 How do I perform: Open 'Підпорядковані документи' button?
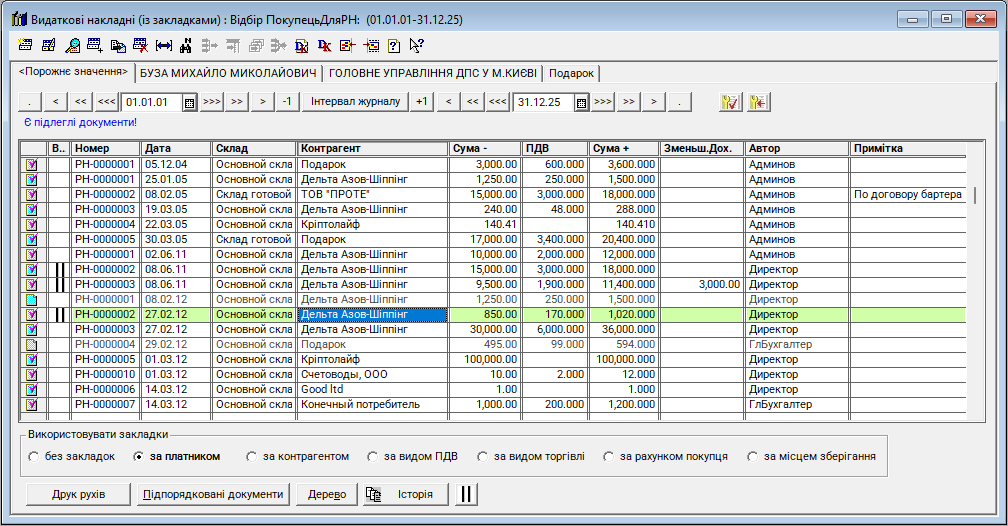214,494
